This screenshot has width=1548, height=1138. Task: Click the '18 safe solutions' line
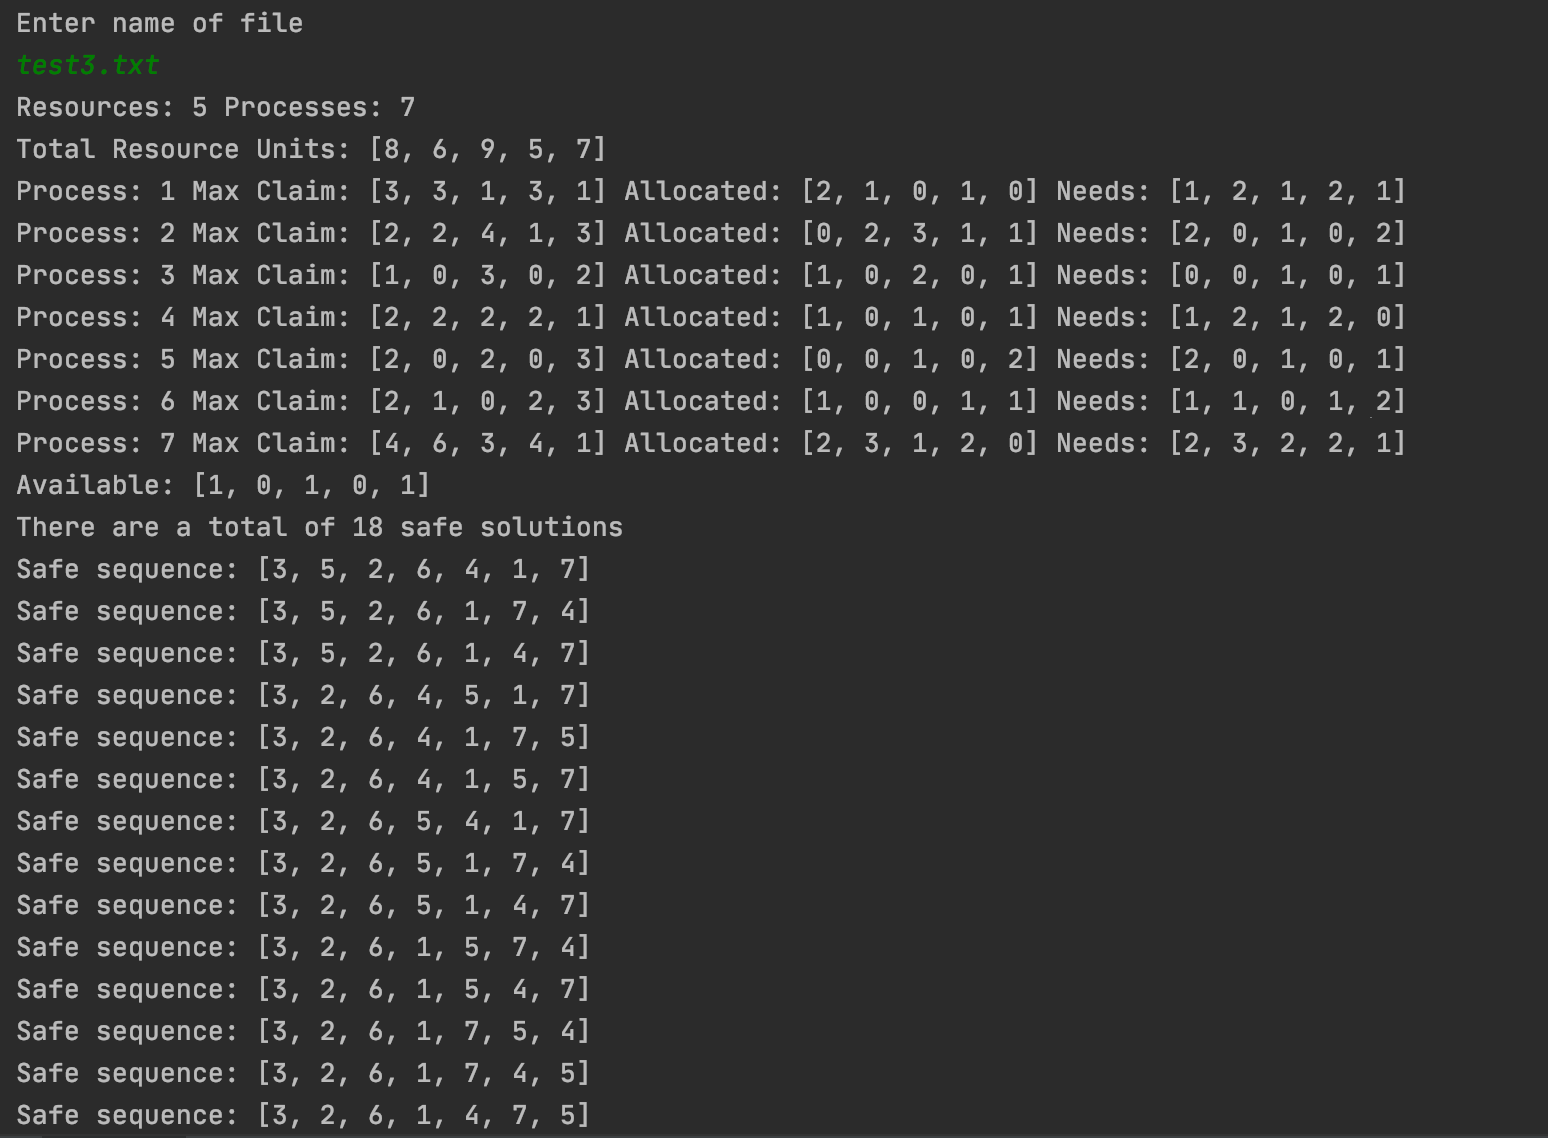[x=319, y=527]
